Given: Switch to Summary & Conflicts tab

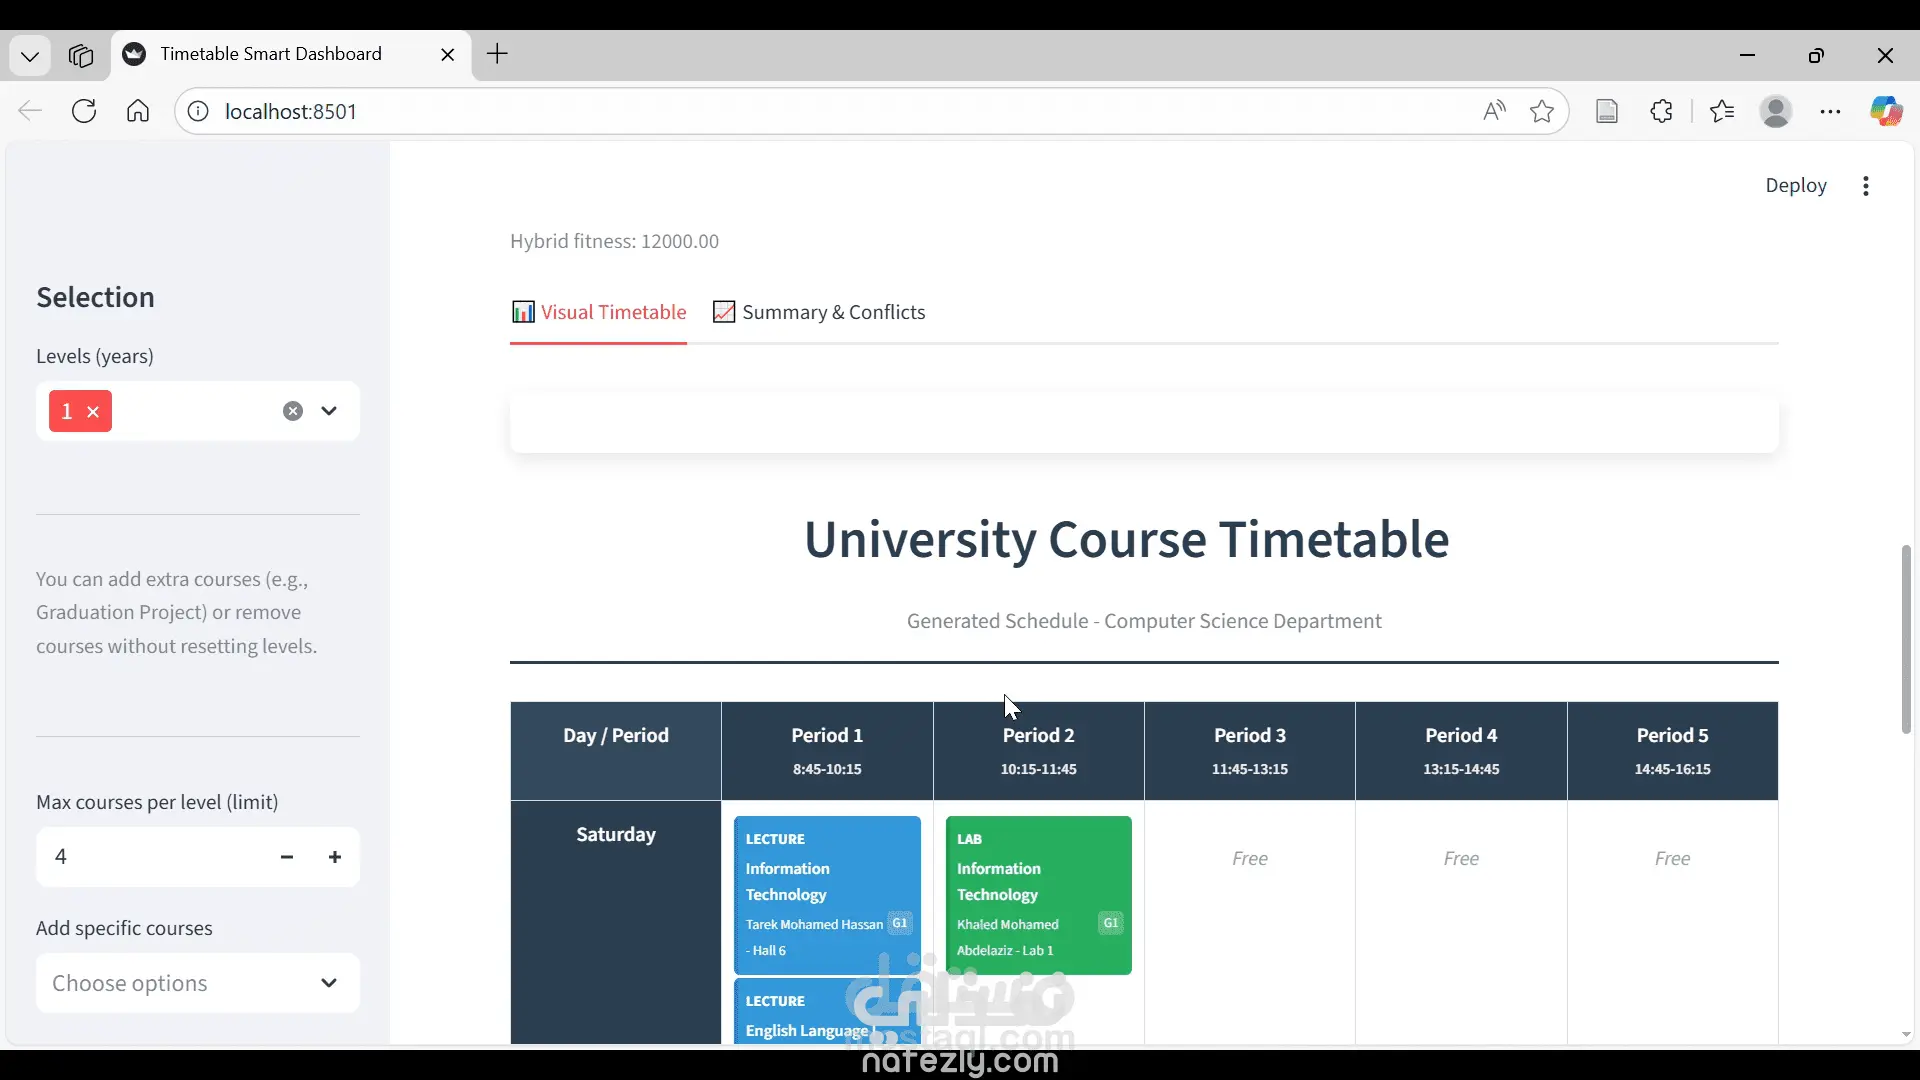Looking at the screenshot, I should click(x=819, y=313).
